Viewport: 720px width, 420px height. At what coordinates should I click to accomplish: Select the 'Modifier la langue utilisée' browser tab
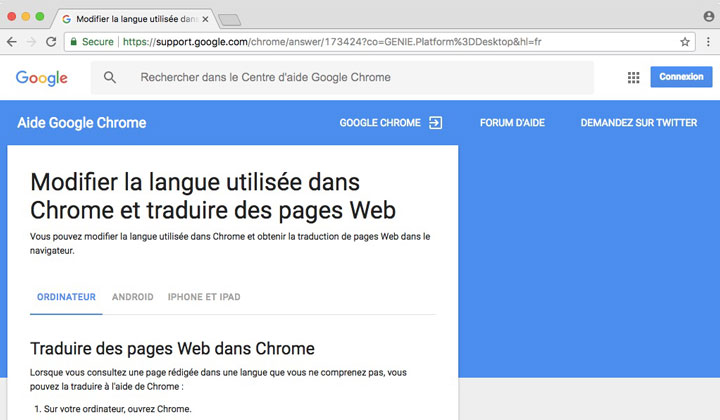click(133, 19)
